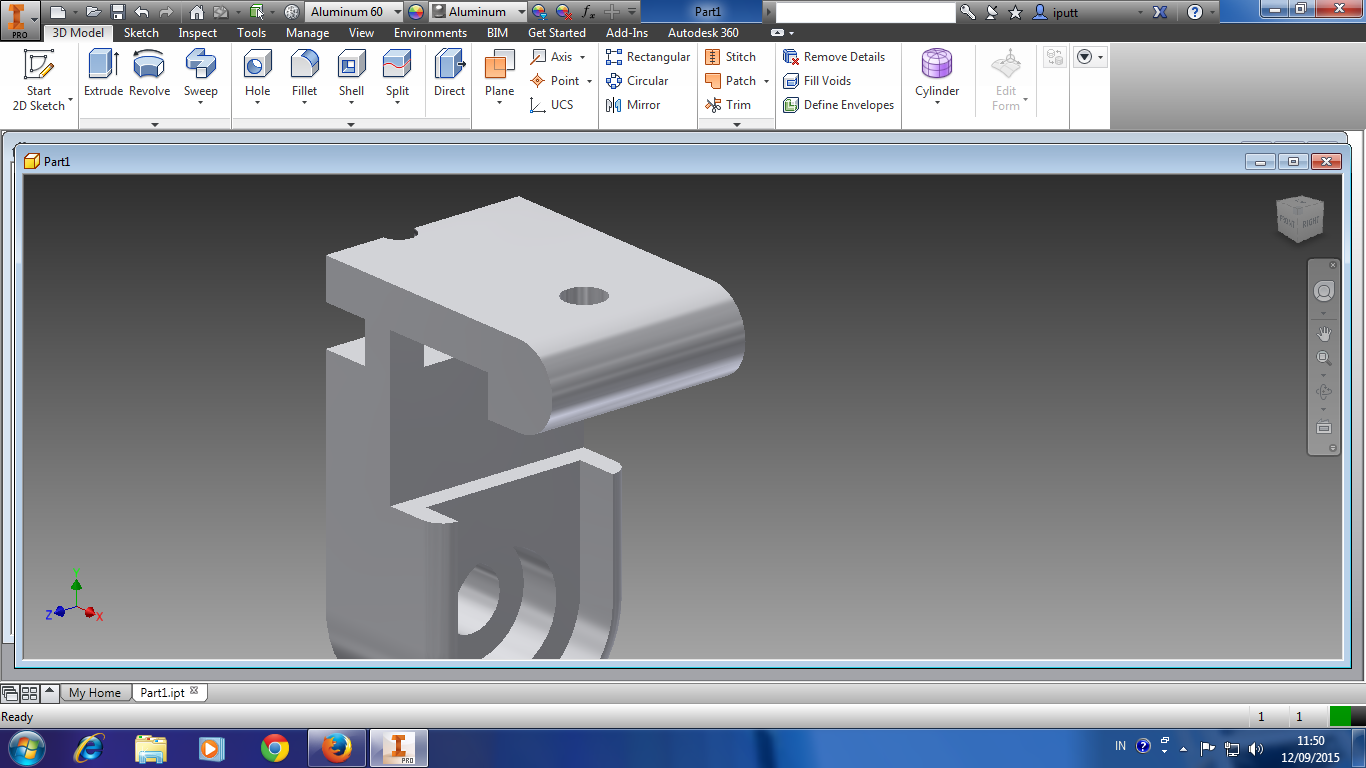Viewport: 1366px width, 768px height.
Task: Open the Manage menu tab
Action: point(307,33)
